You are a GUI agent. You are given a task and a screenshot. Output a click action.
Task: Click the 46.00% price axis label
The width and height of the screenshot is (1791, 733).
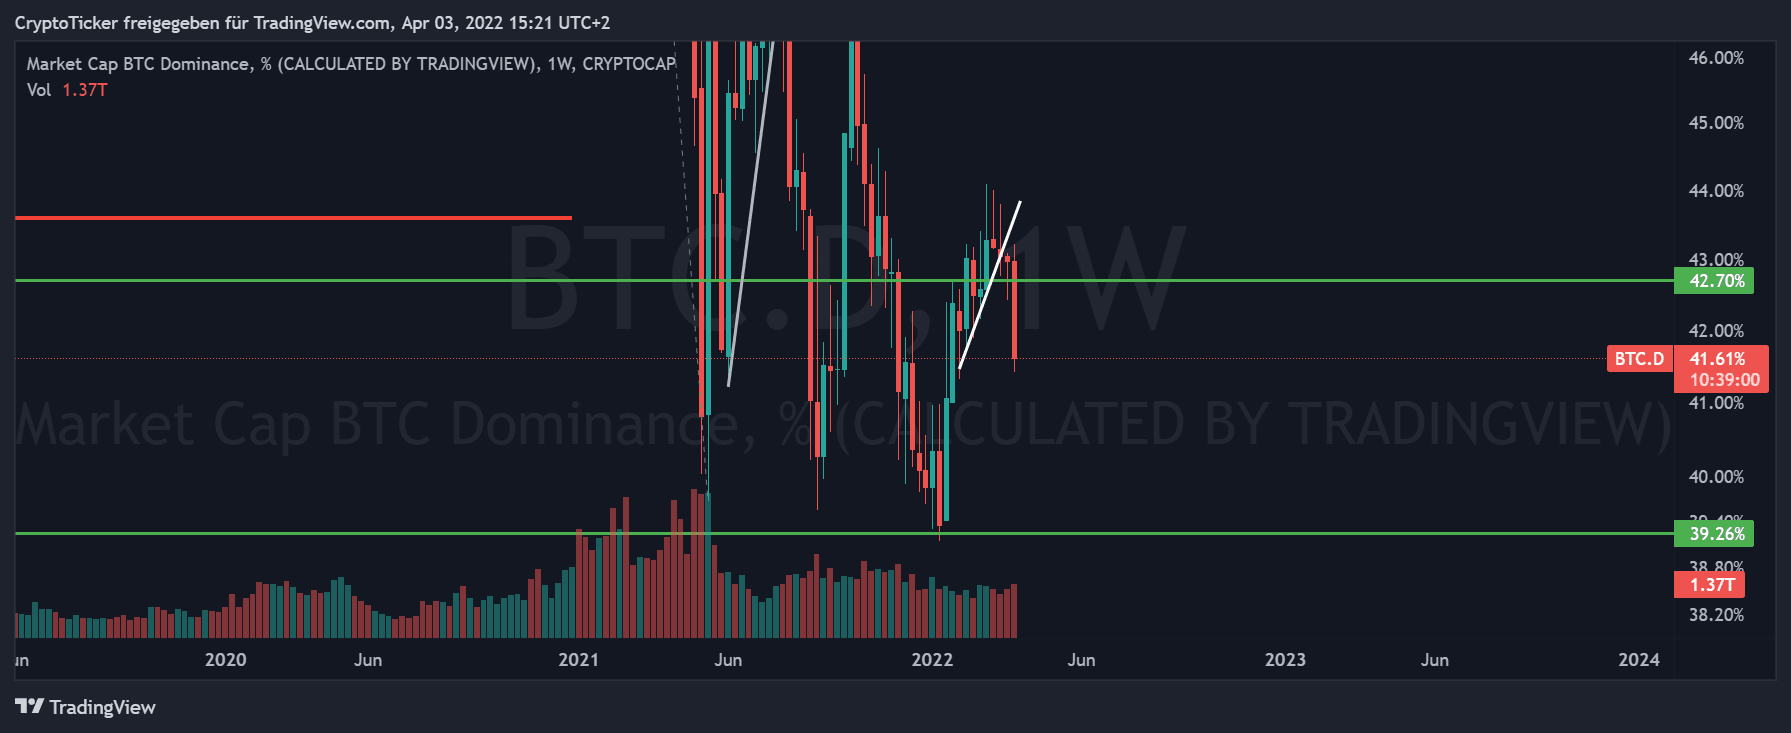[1716, 58]
